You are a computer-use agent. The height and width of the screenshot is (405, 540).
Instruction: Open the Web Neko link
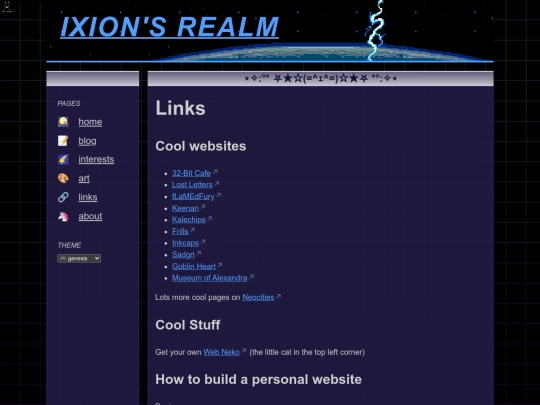pyautogui.click(x=221, y=352)
